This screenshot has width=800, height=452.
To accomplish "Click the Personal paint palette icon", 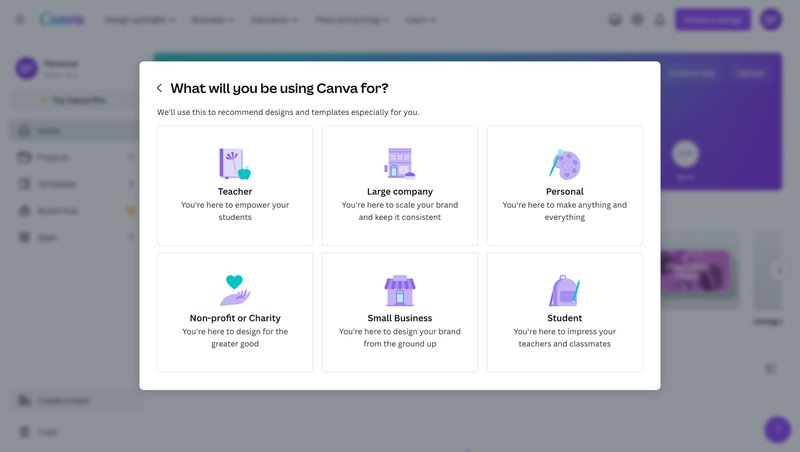I will coord(564,163).
